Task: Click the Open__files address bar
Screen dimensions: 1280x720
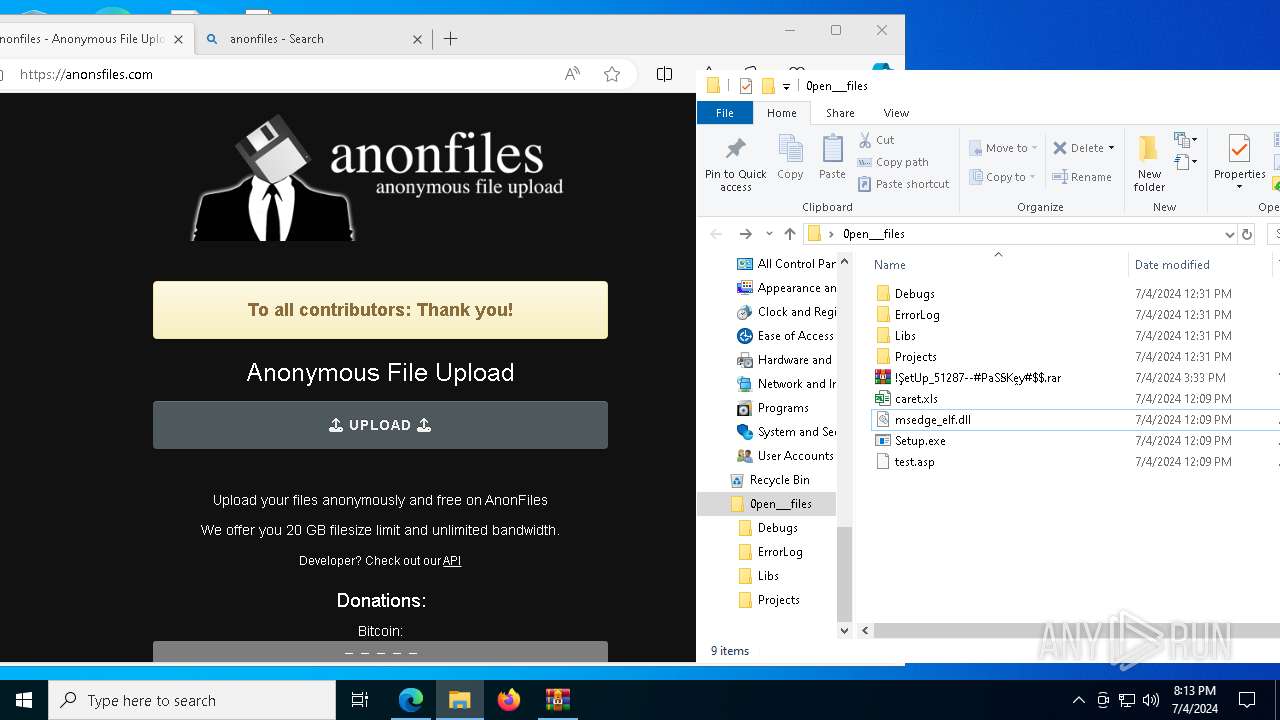Action: pos(1020,234)
